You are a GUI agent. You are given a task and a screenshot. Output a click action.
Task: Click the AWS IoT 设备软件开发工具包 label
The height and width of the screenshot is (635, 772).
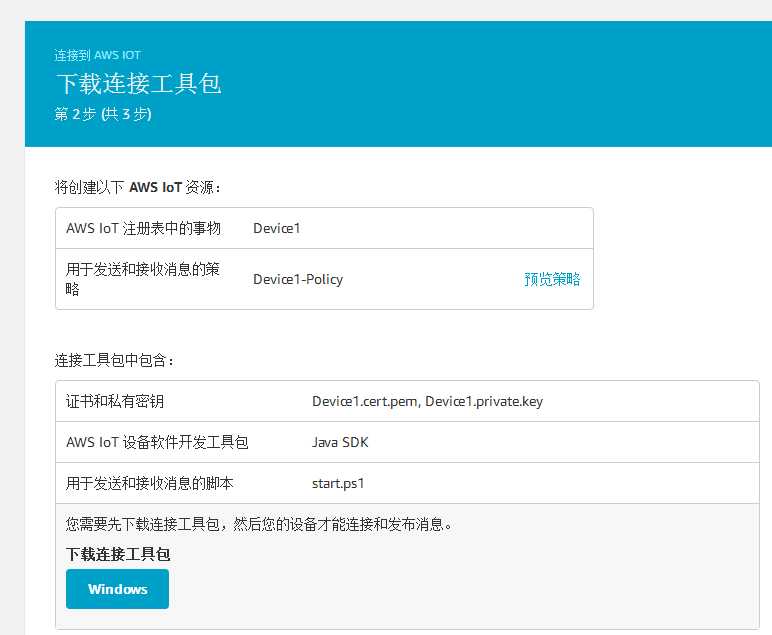[157, 442]
